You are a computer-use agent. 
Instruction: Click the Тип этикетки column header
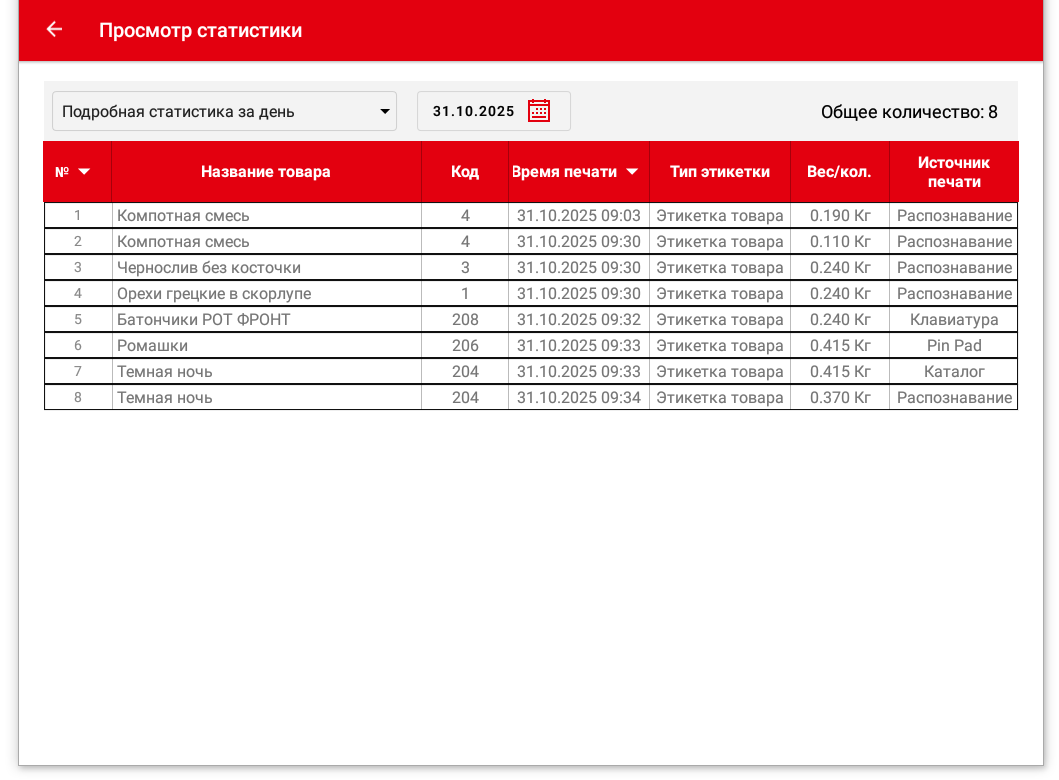[719, 172]
